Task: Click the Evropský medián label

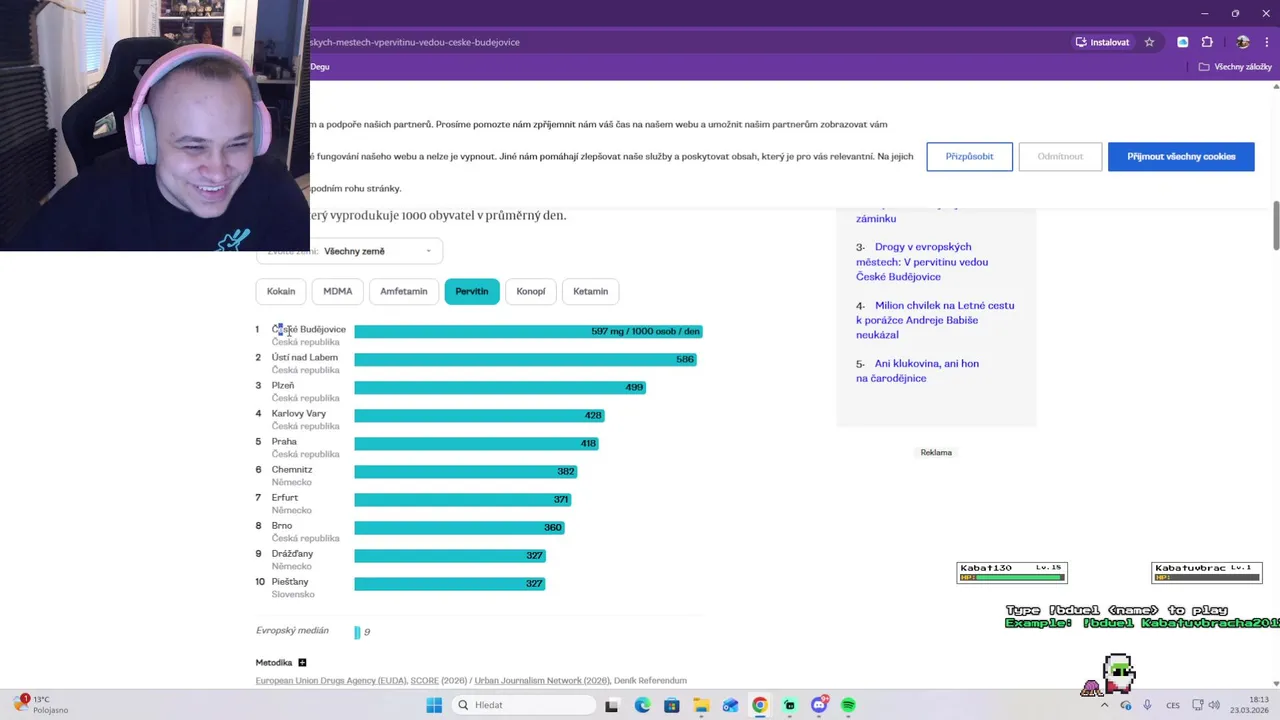Action: [292, 631]
